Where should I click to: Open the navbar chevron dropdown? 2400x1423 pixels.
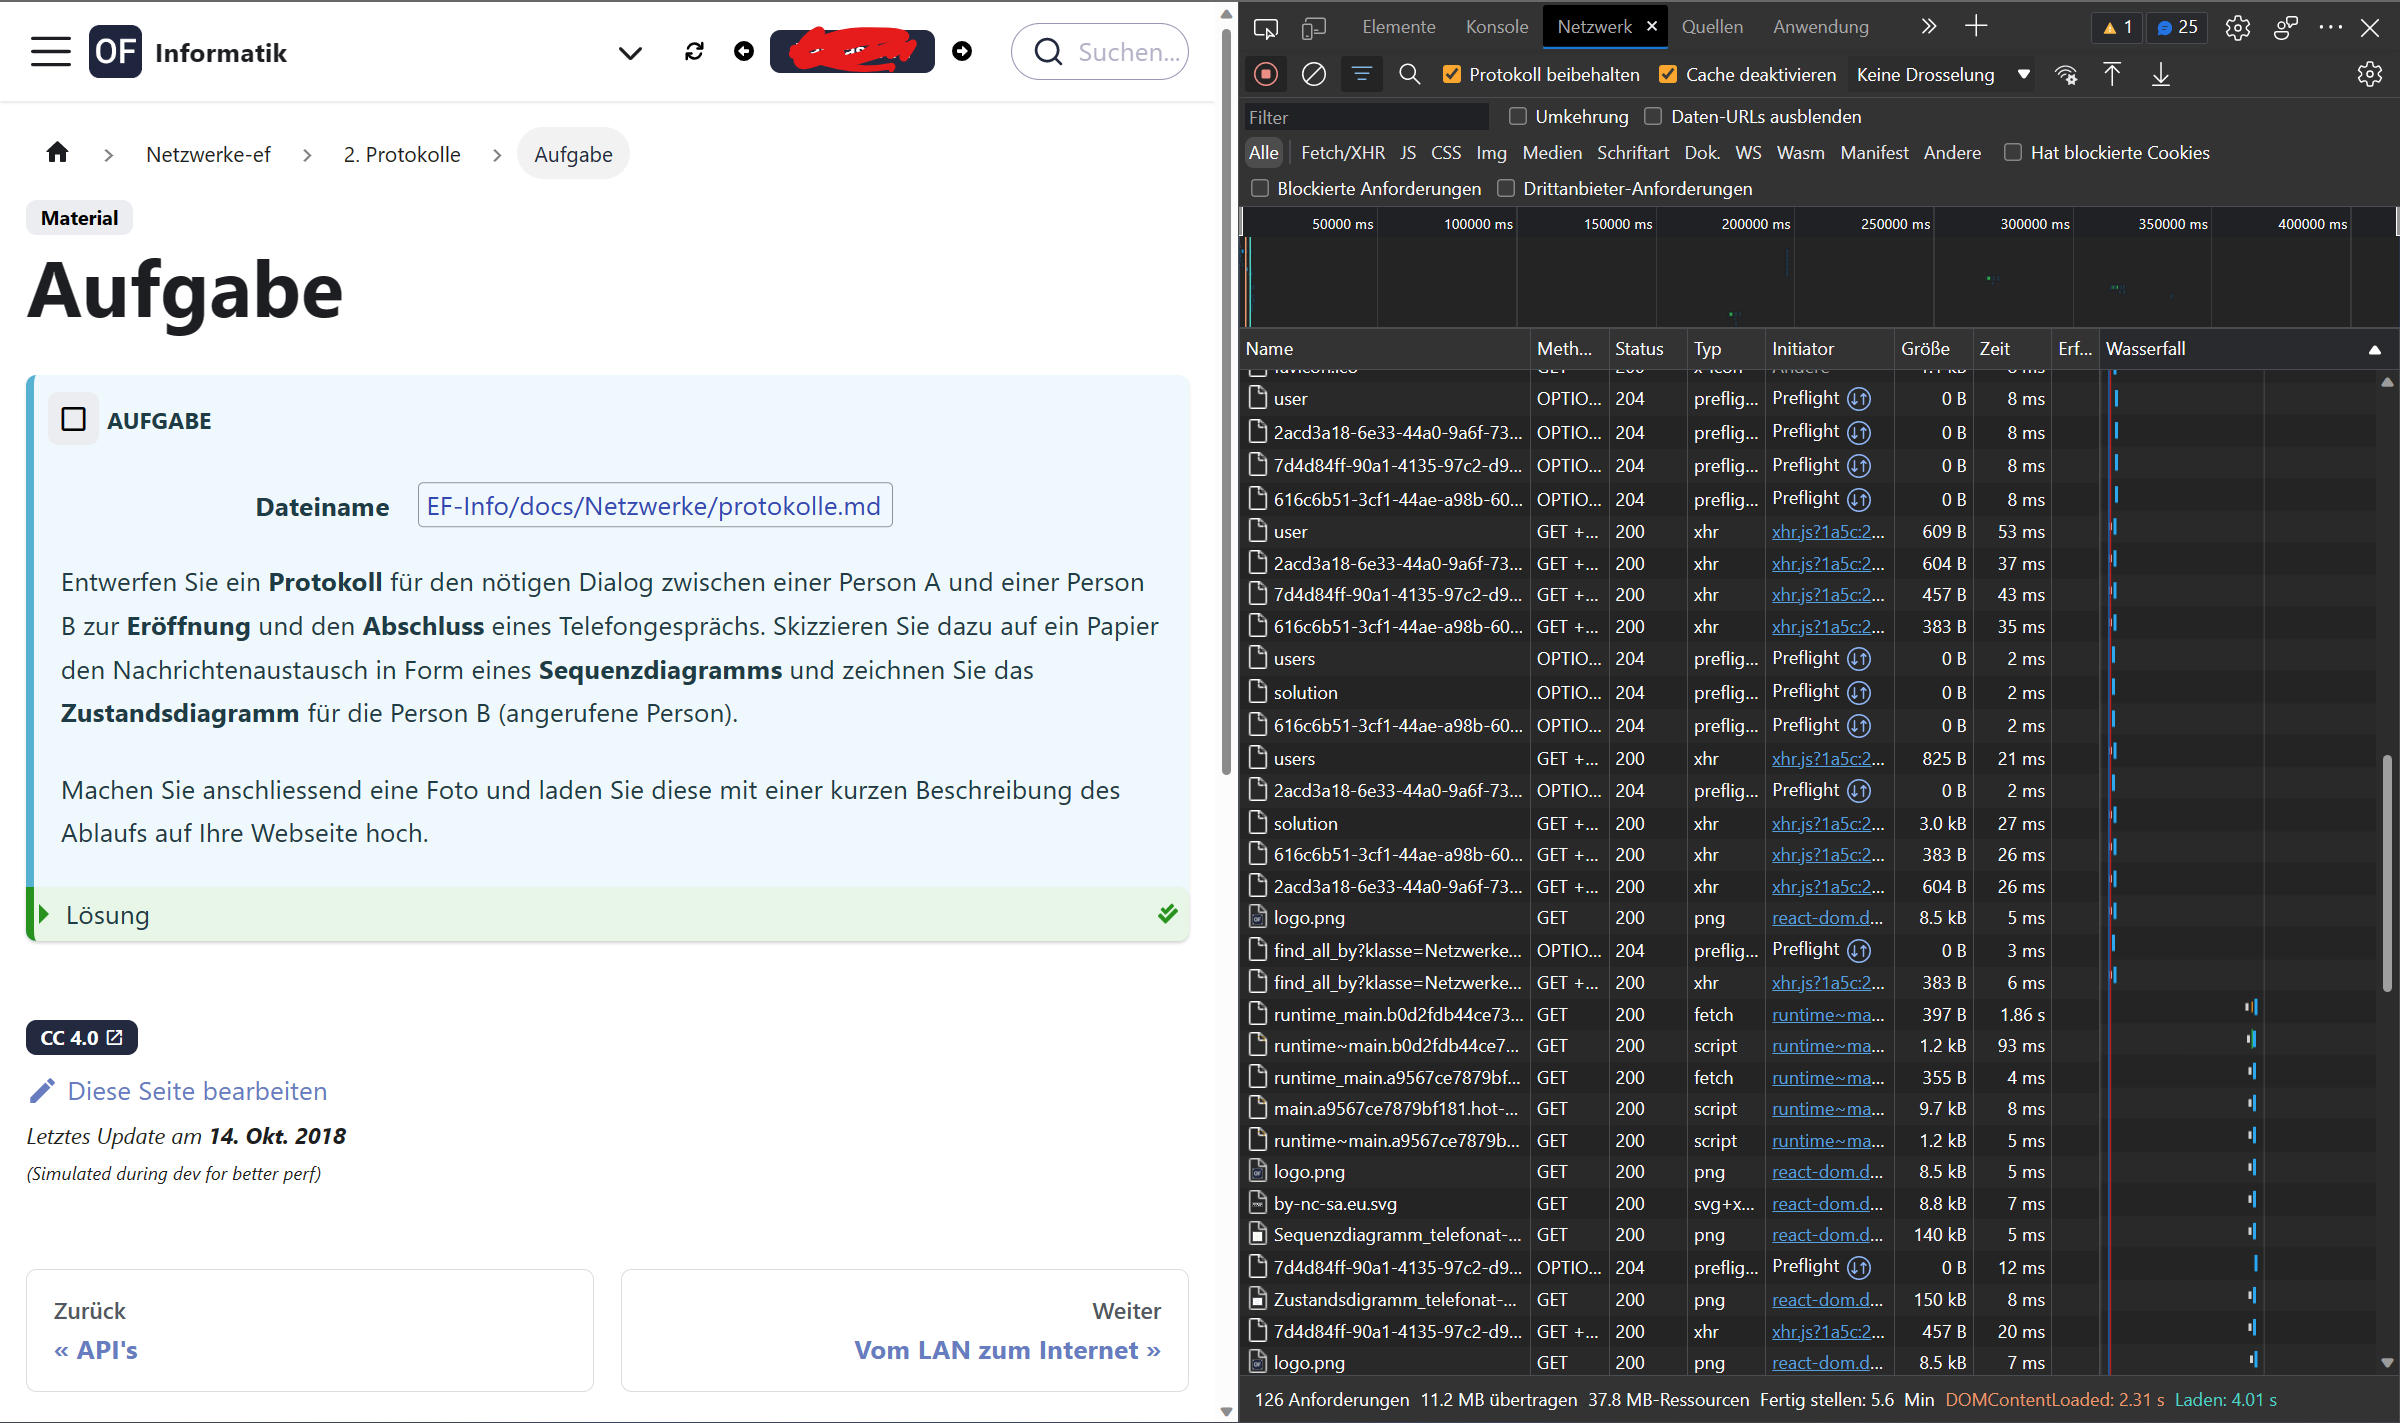(x=630, y=52)
